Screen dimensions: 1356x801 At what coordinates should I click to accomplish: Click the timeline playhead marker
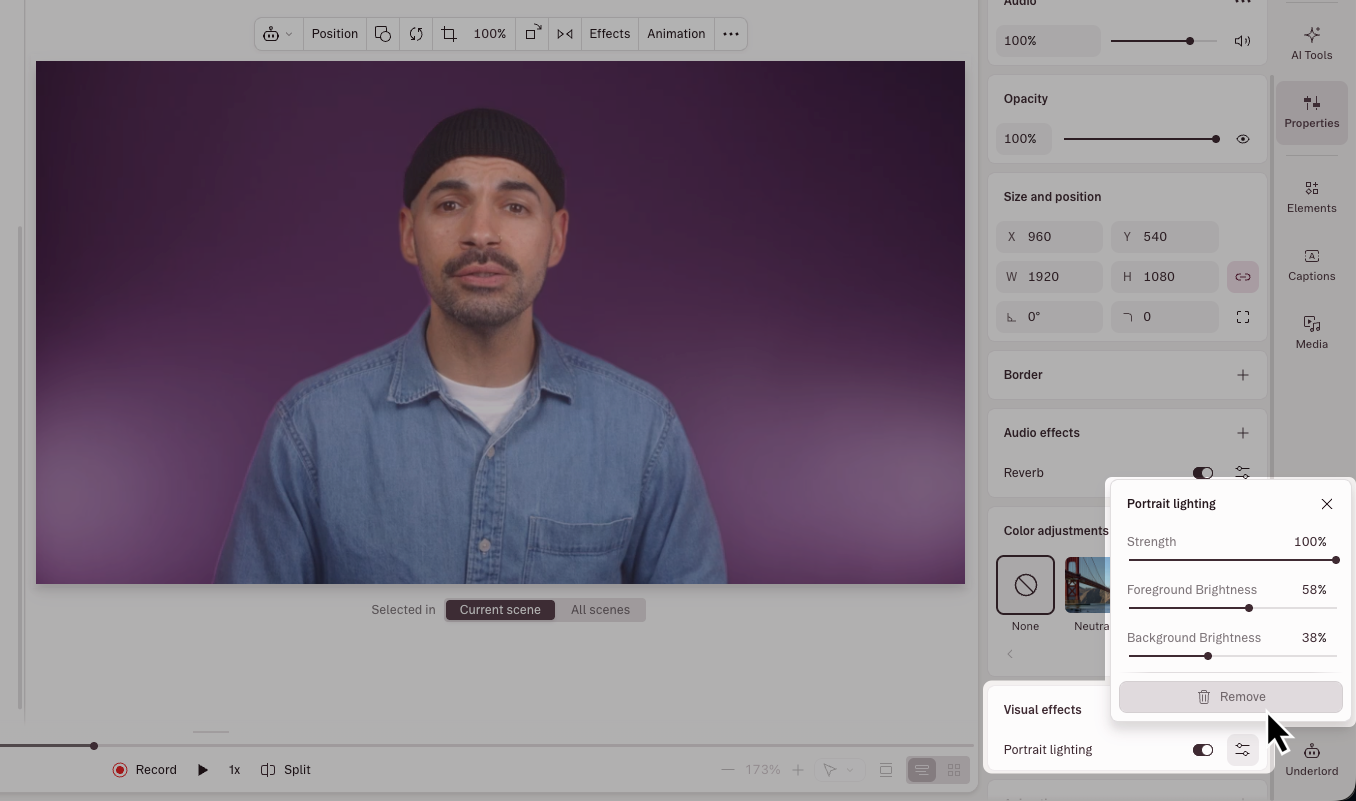point(94,746)
